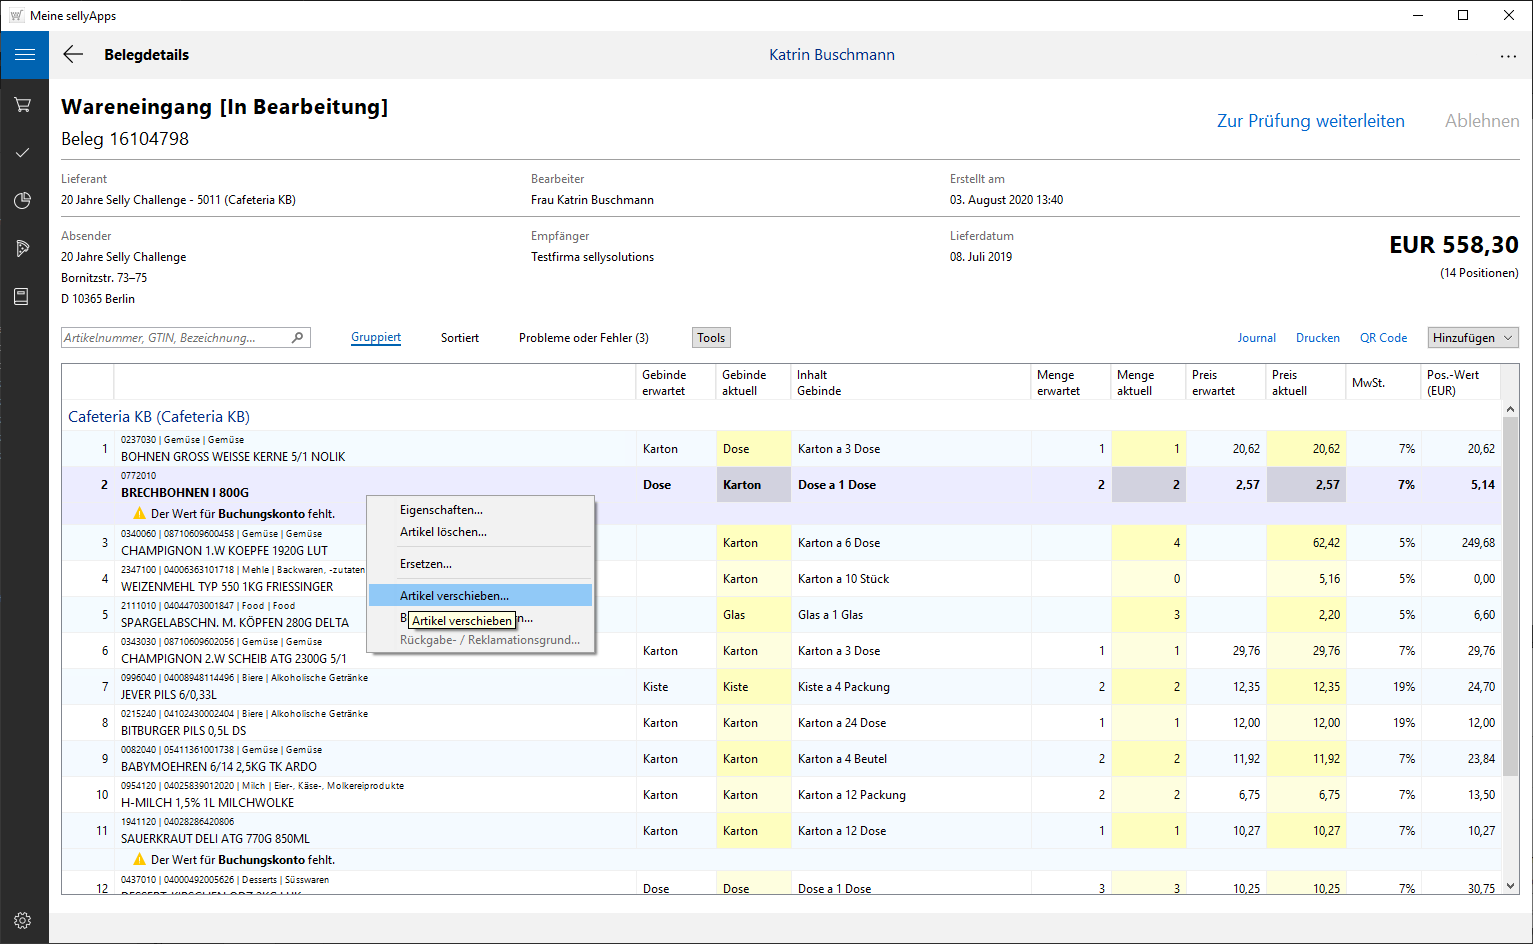Click the search magnifier icon

coord(297,338)
